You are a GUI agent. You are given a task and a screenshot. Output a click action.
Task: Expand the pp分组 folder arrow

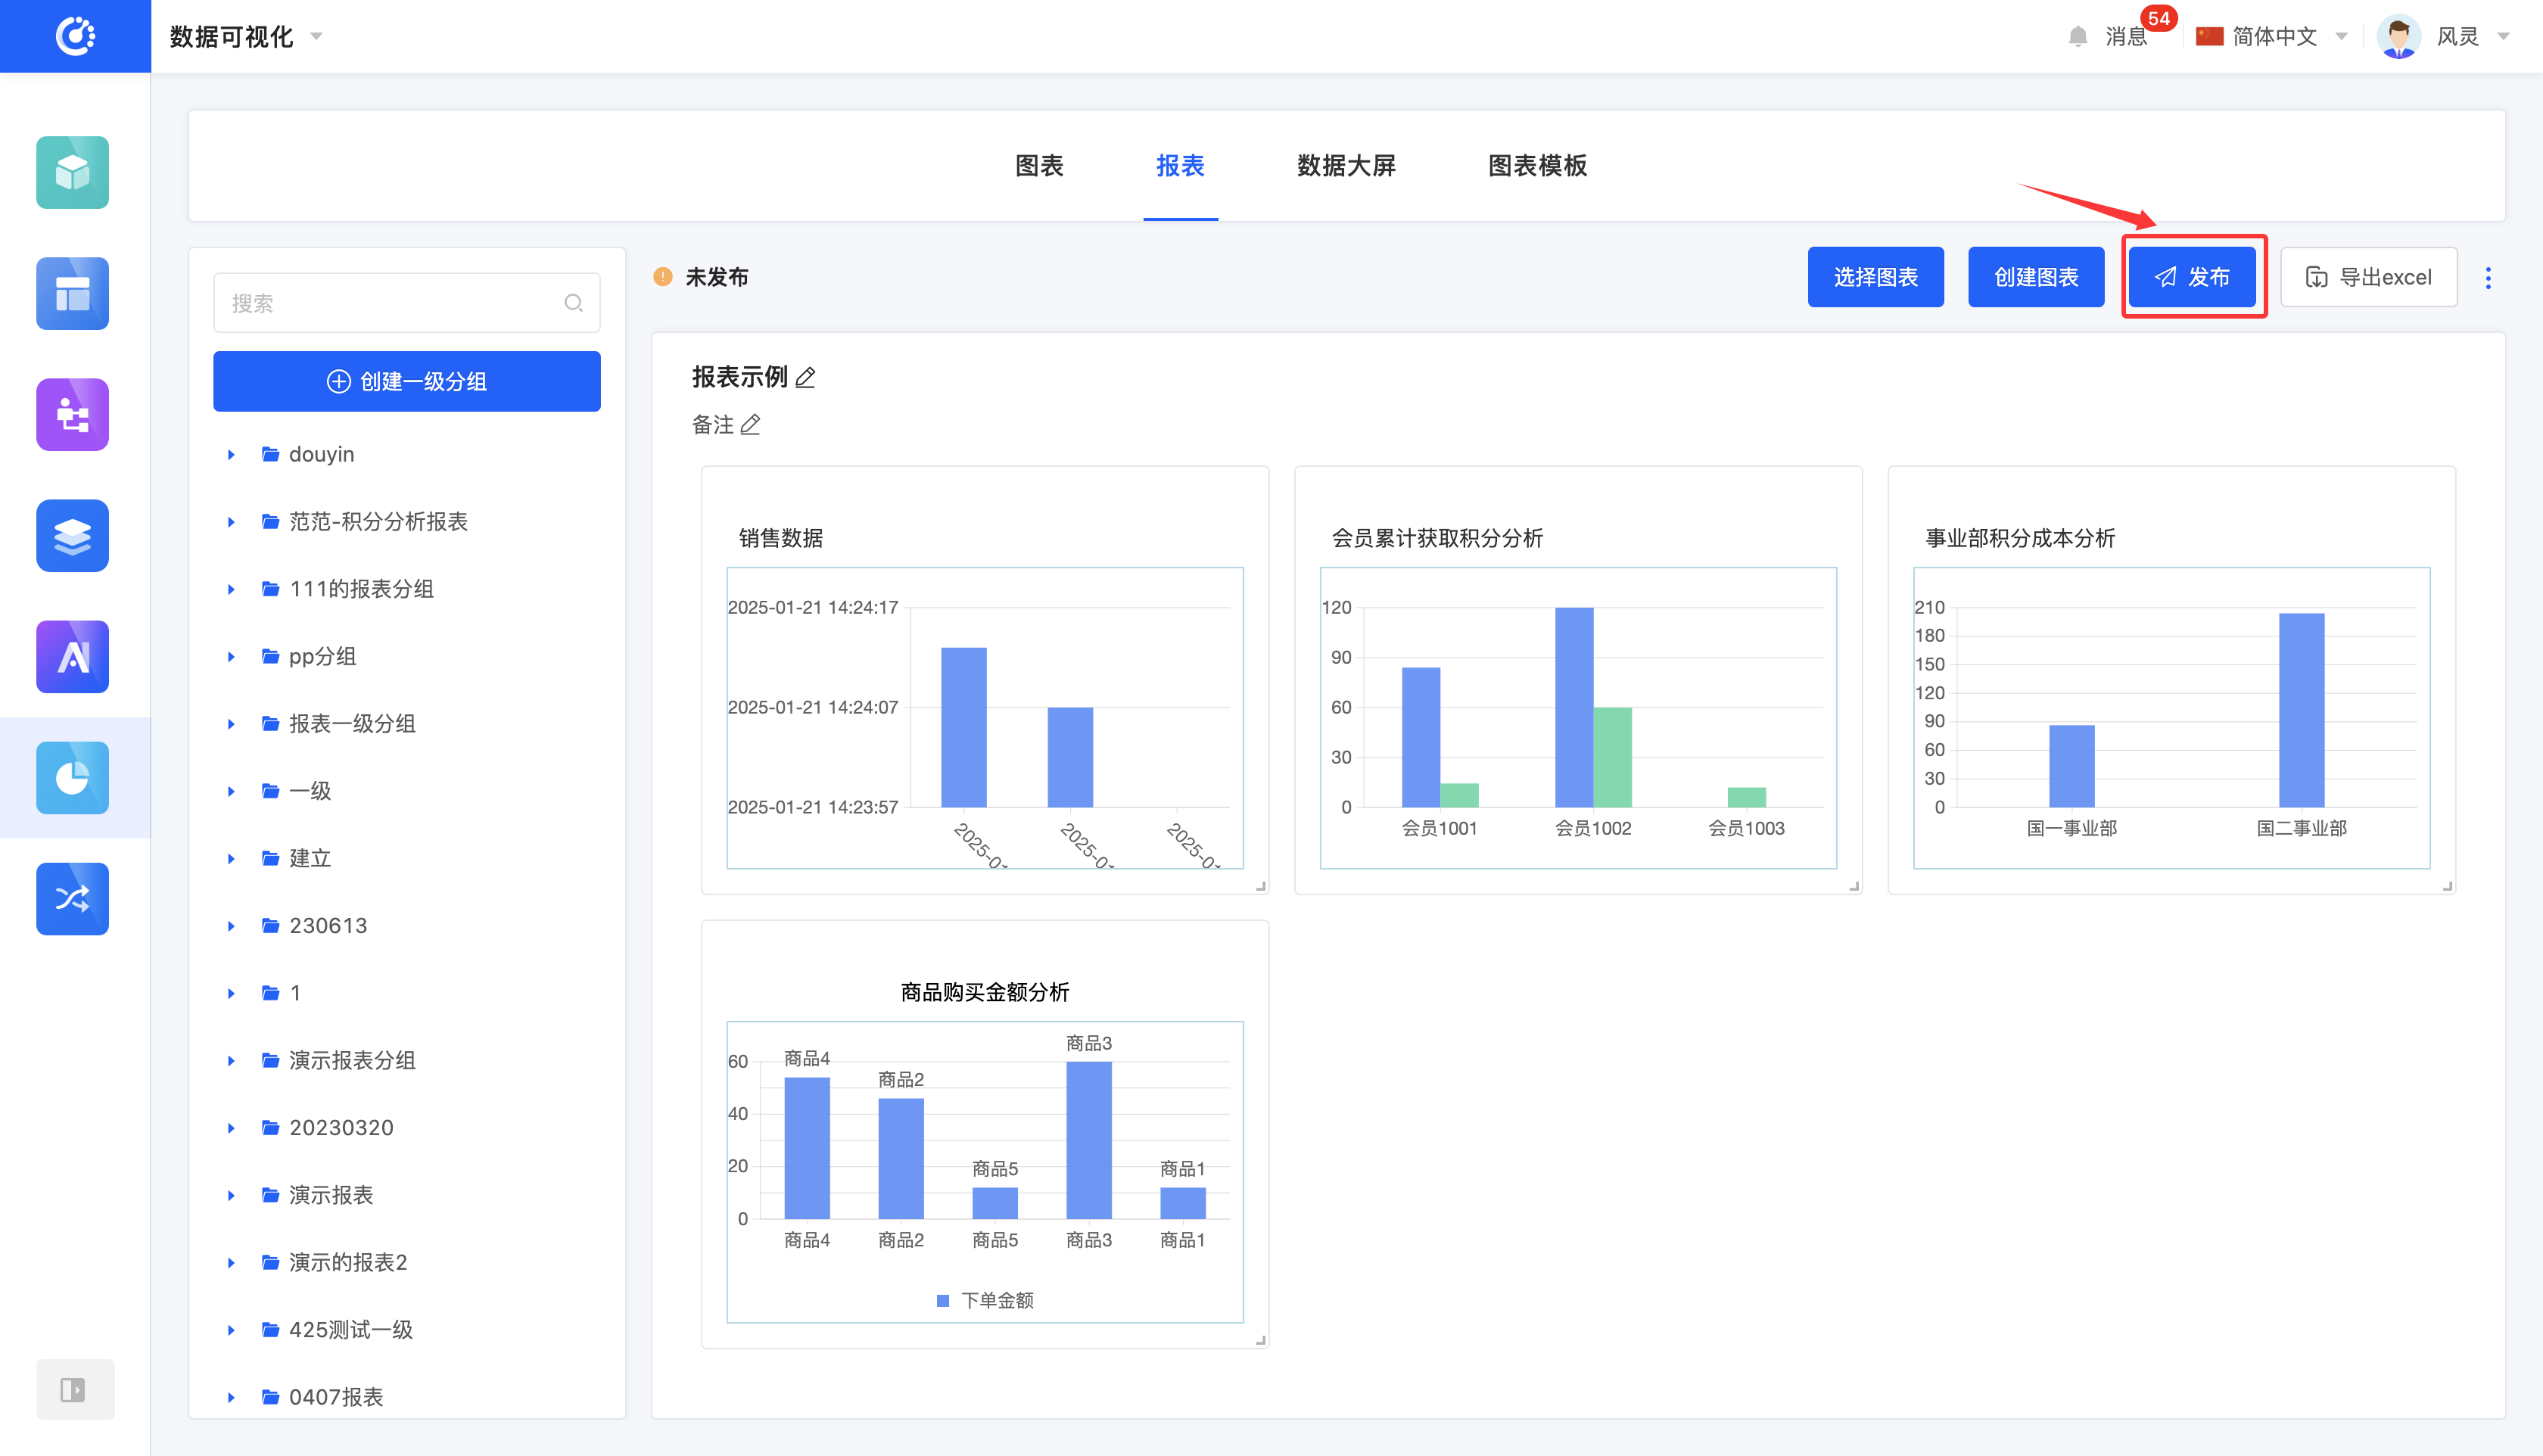tap(231, 656)
